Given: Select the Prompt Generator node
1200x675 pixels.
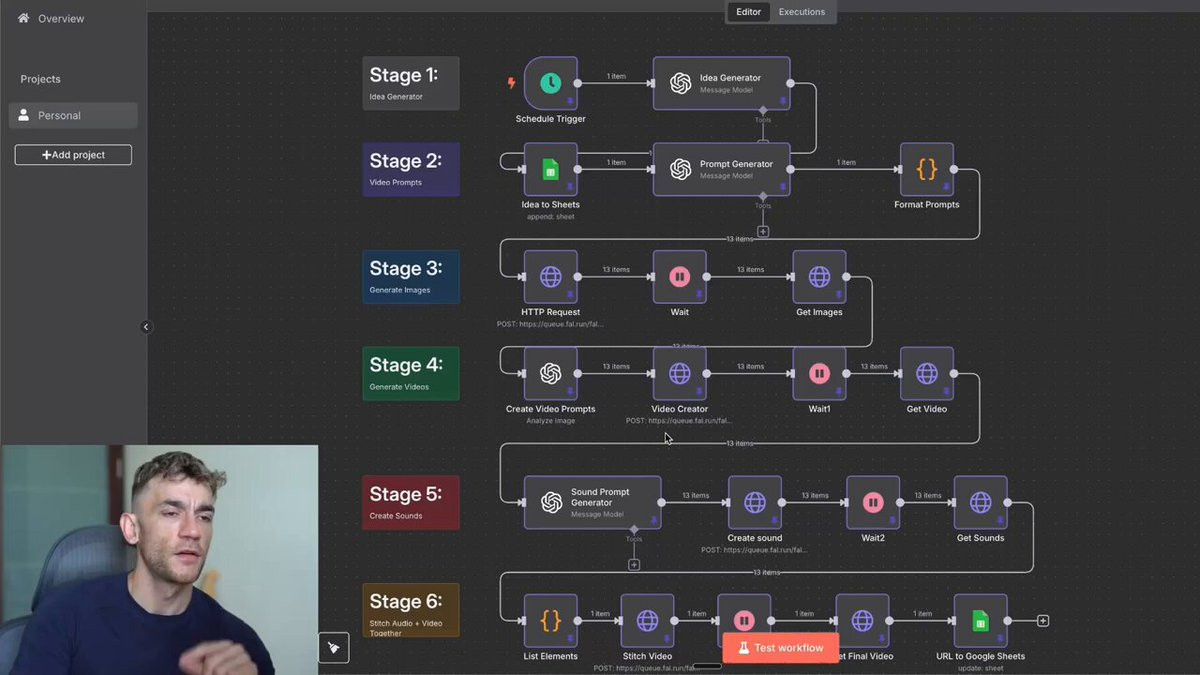Looking at the screenshot, I should 721,169.
